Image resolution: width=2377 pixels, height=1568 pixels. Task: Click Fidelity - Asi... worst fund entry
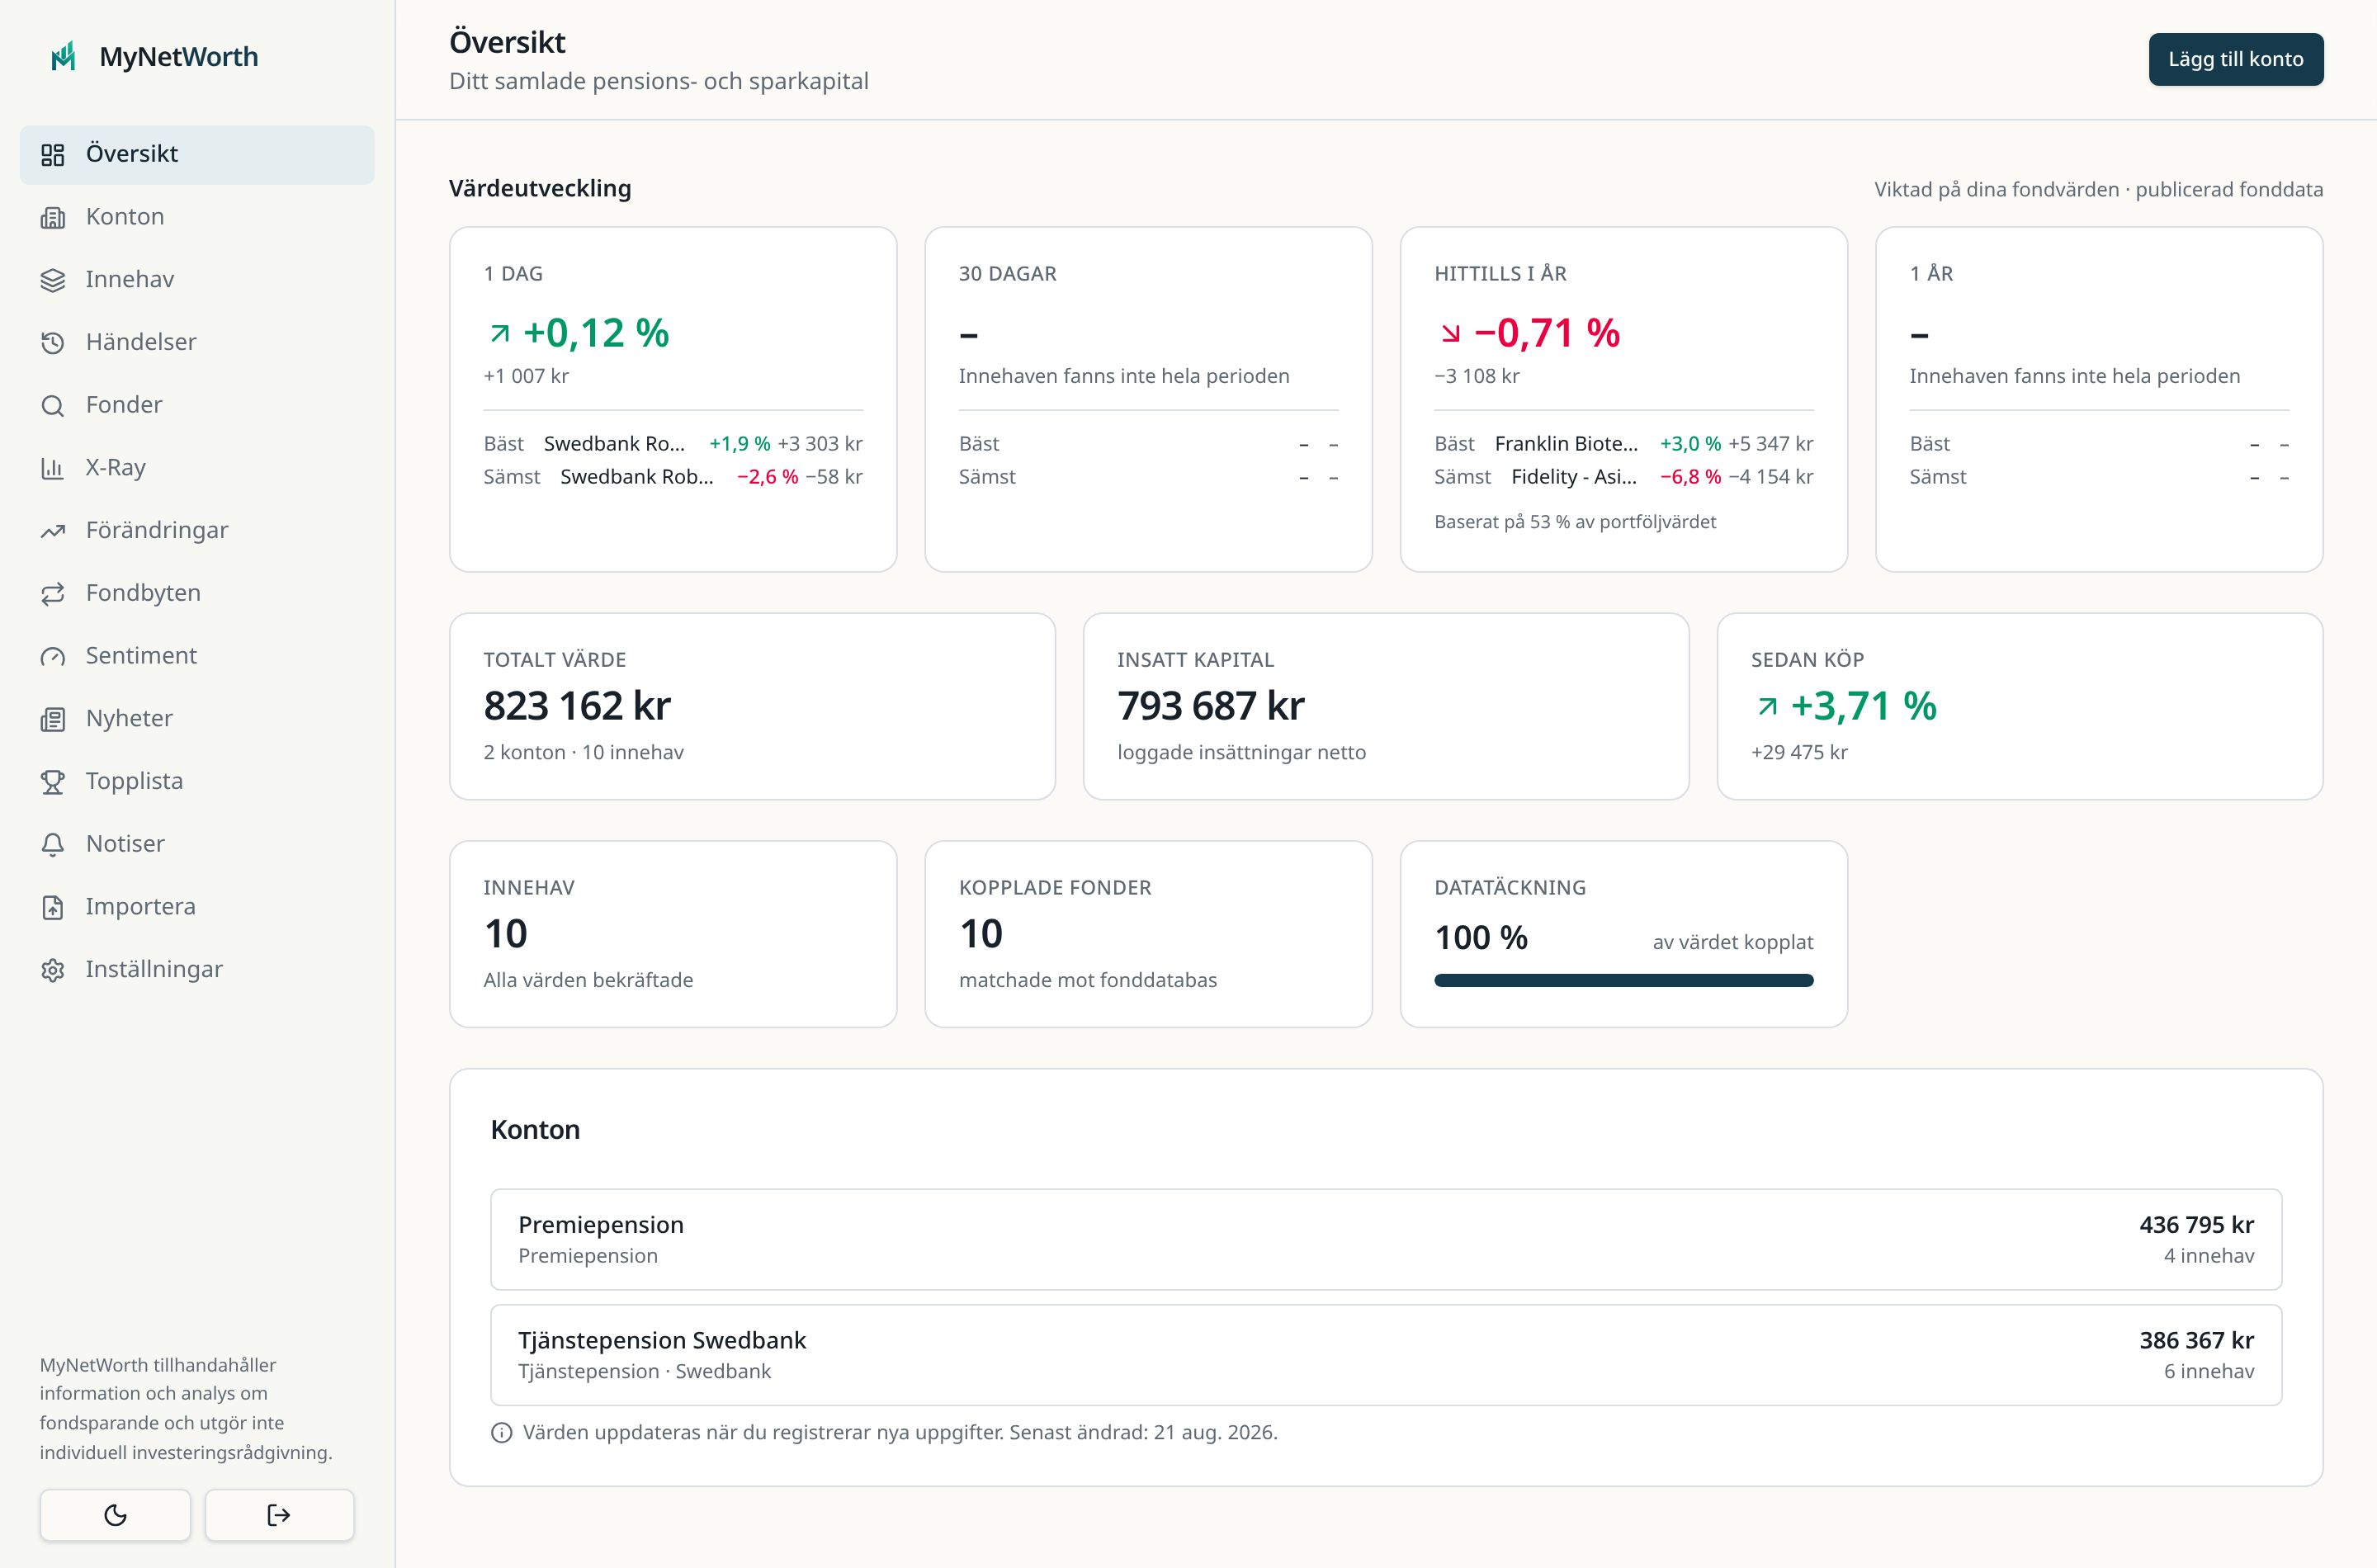[1574, 477]
